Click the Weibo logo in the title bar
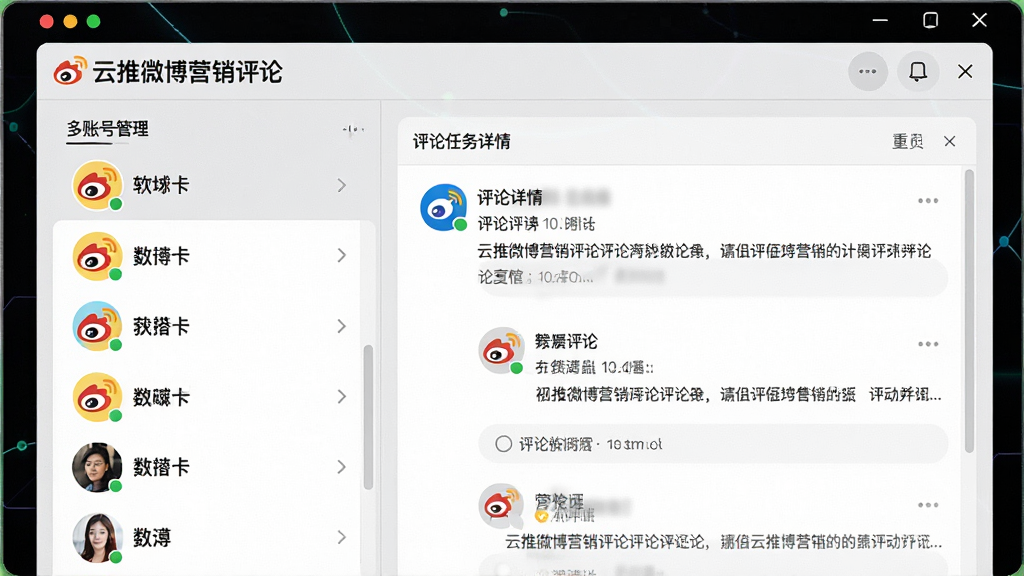The width and height of the screenshot is (1024, 576). click(x=70, y=71)
